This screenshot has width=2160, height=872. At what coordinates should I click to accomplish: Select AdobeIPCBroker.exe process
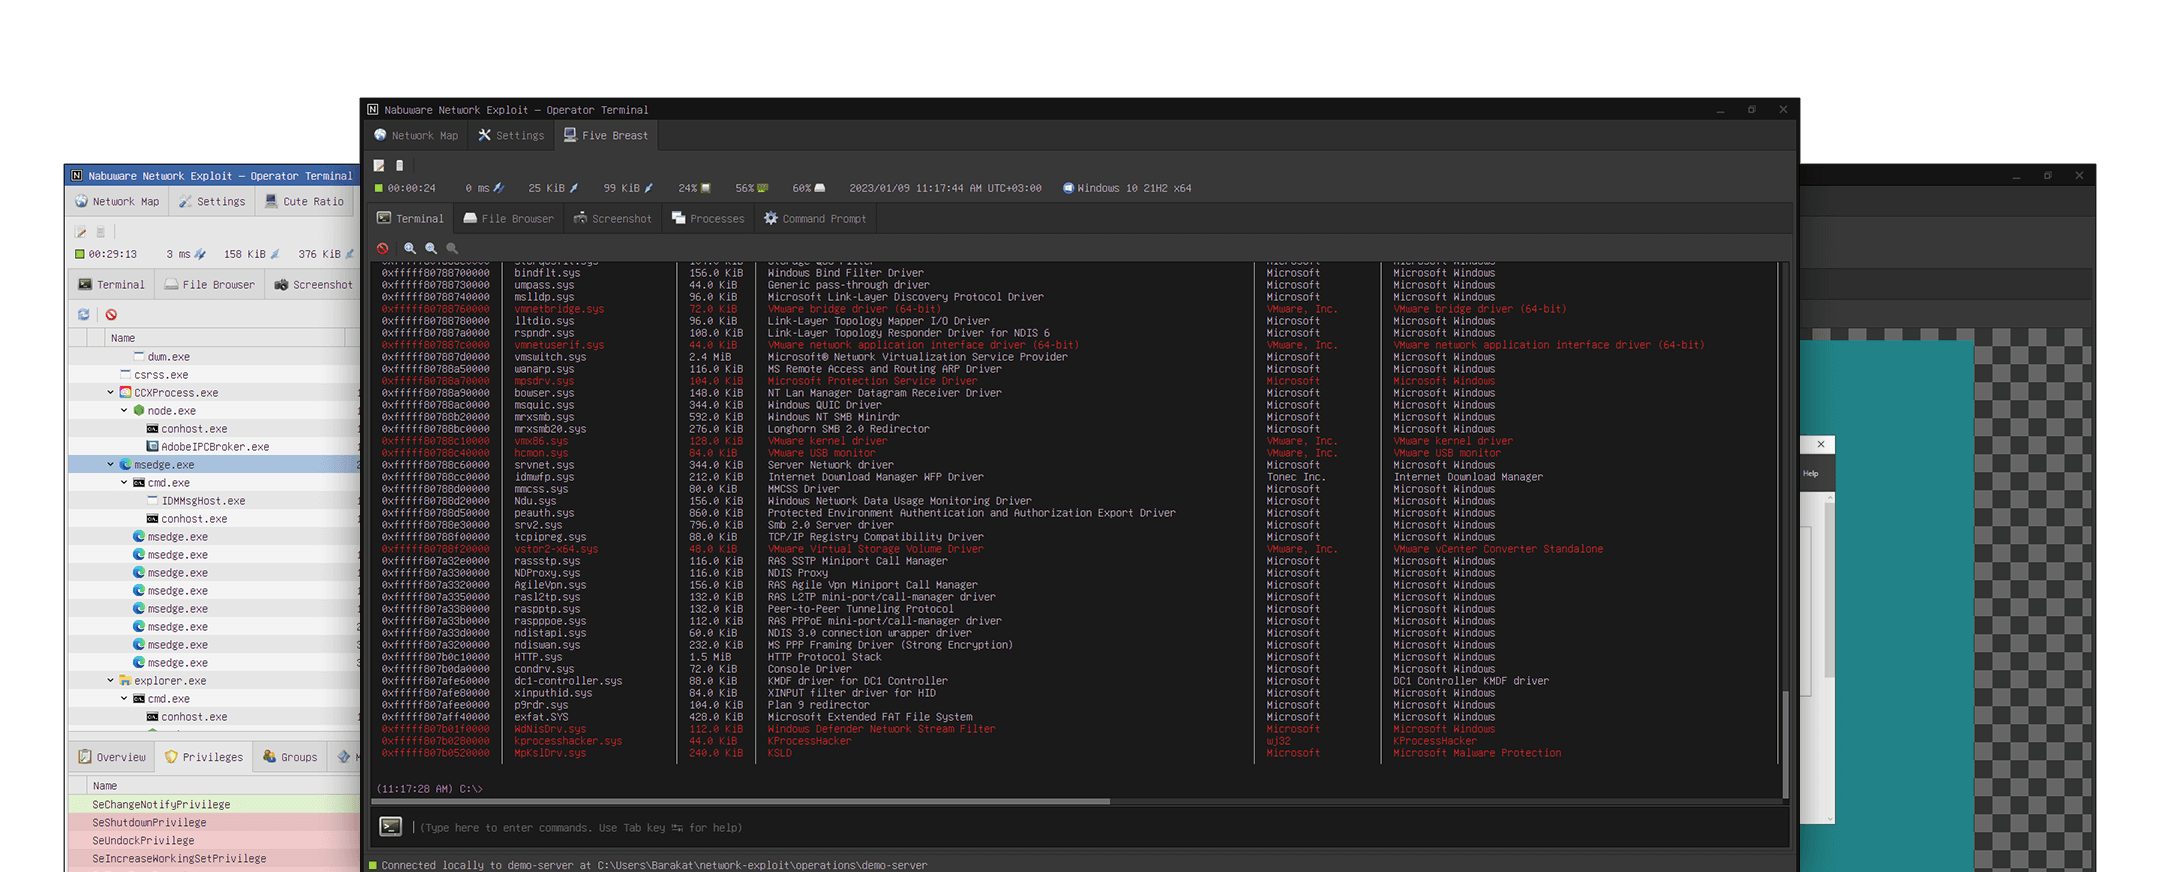pos(215,447)
